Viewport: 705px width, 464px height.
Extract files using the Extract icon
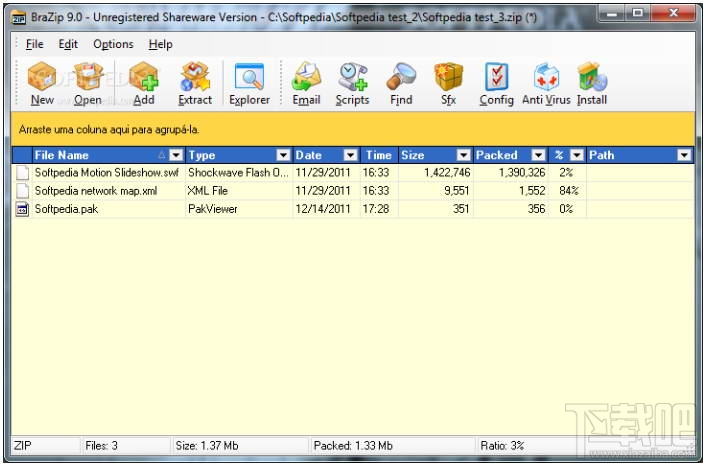(195, 77)
